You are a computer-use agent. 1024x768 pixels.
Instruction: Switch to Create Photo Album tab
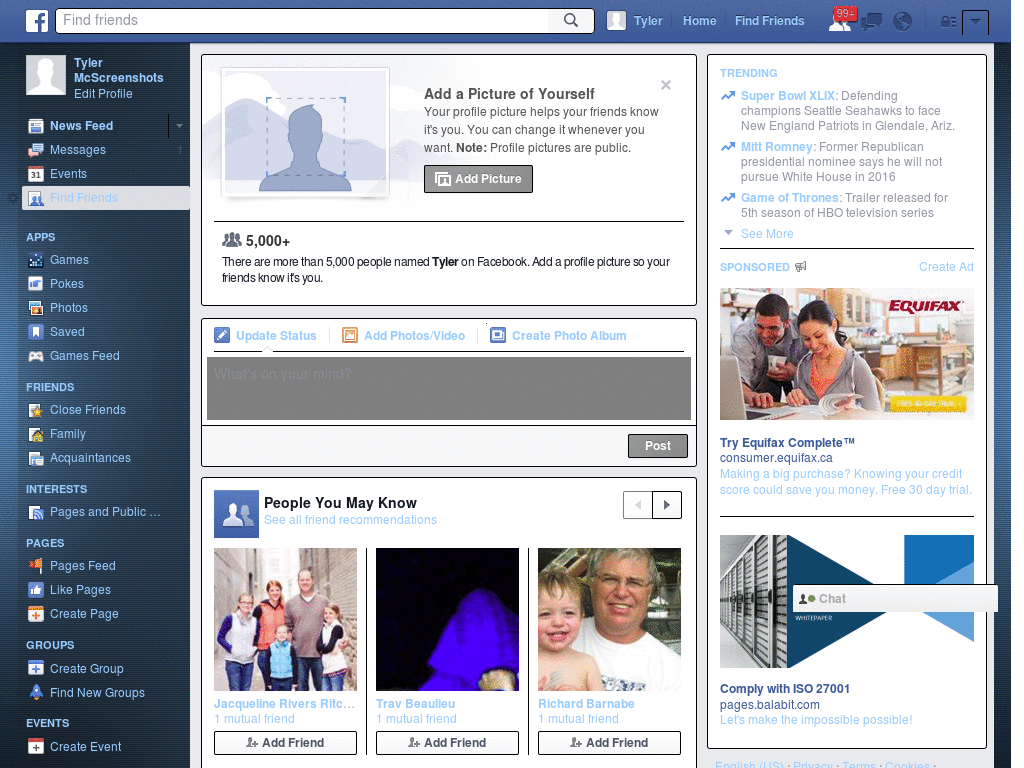click(558, 336)
